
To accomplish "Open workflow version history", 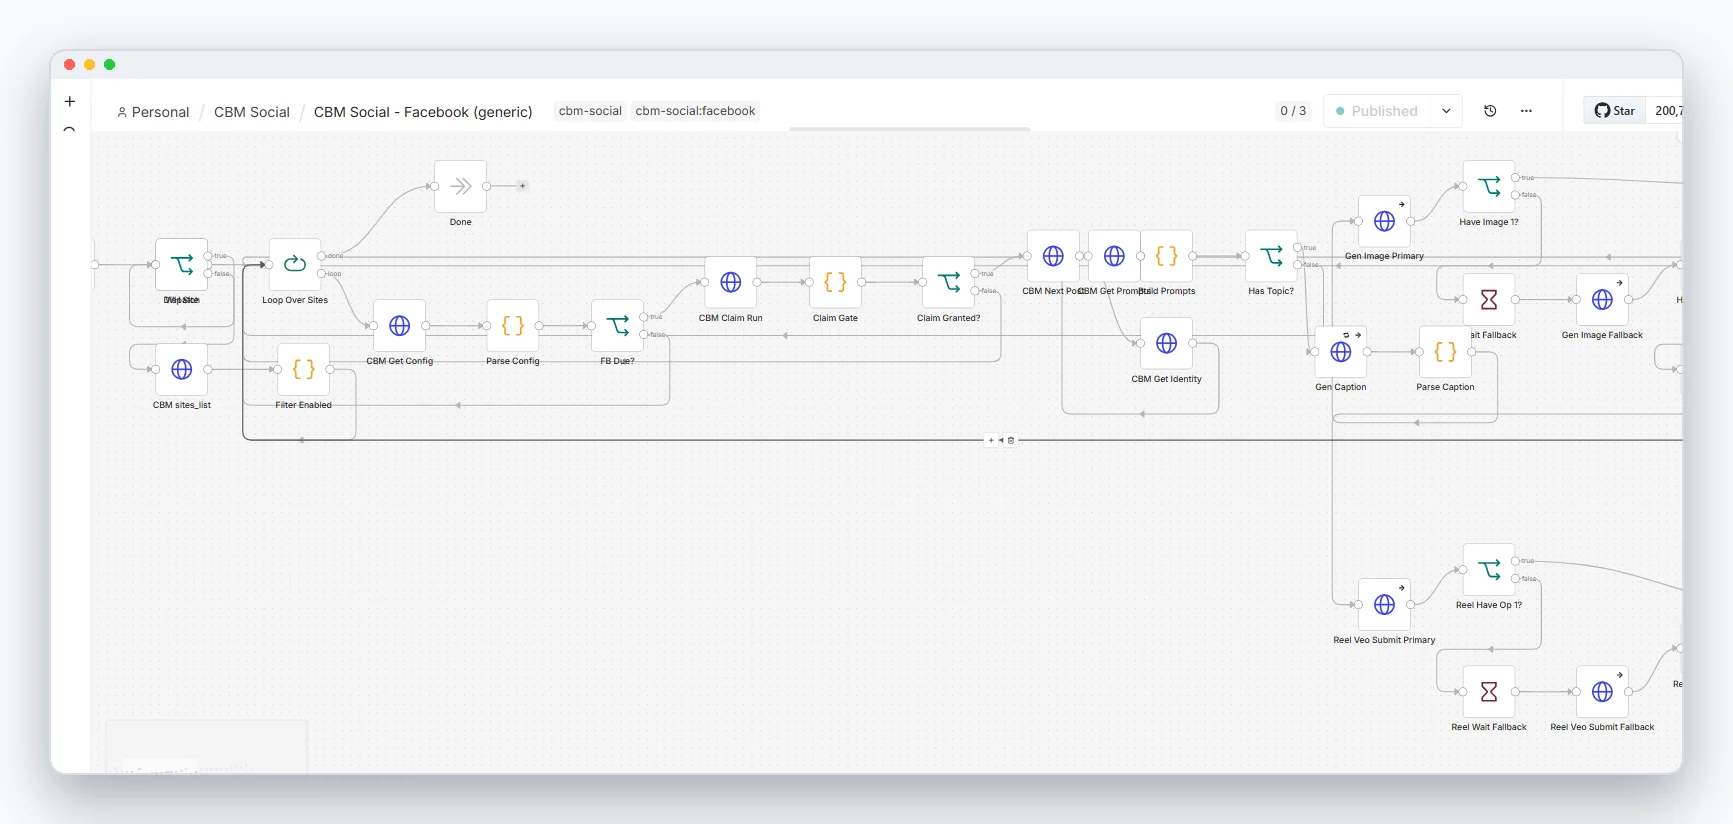I will [1490, 111].
